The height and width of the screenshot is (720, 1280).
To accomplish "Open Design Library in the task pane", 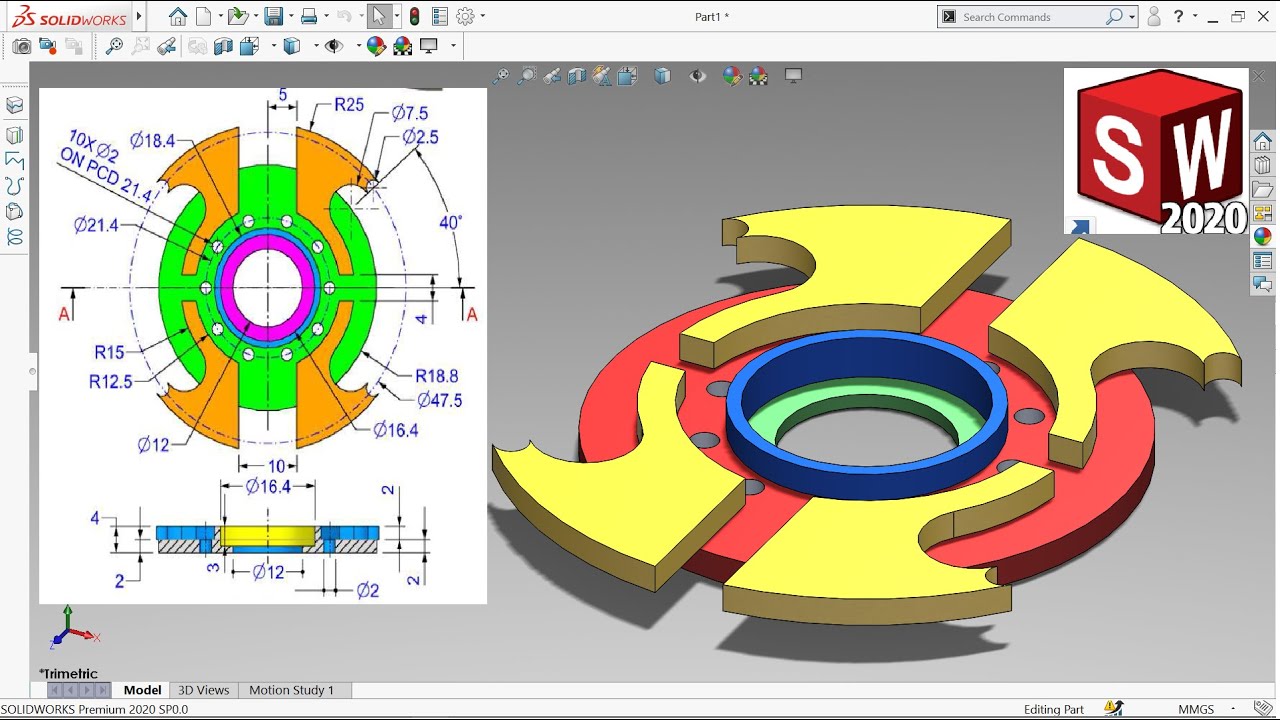I will [1262, 165].
